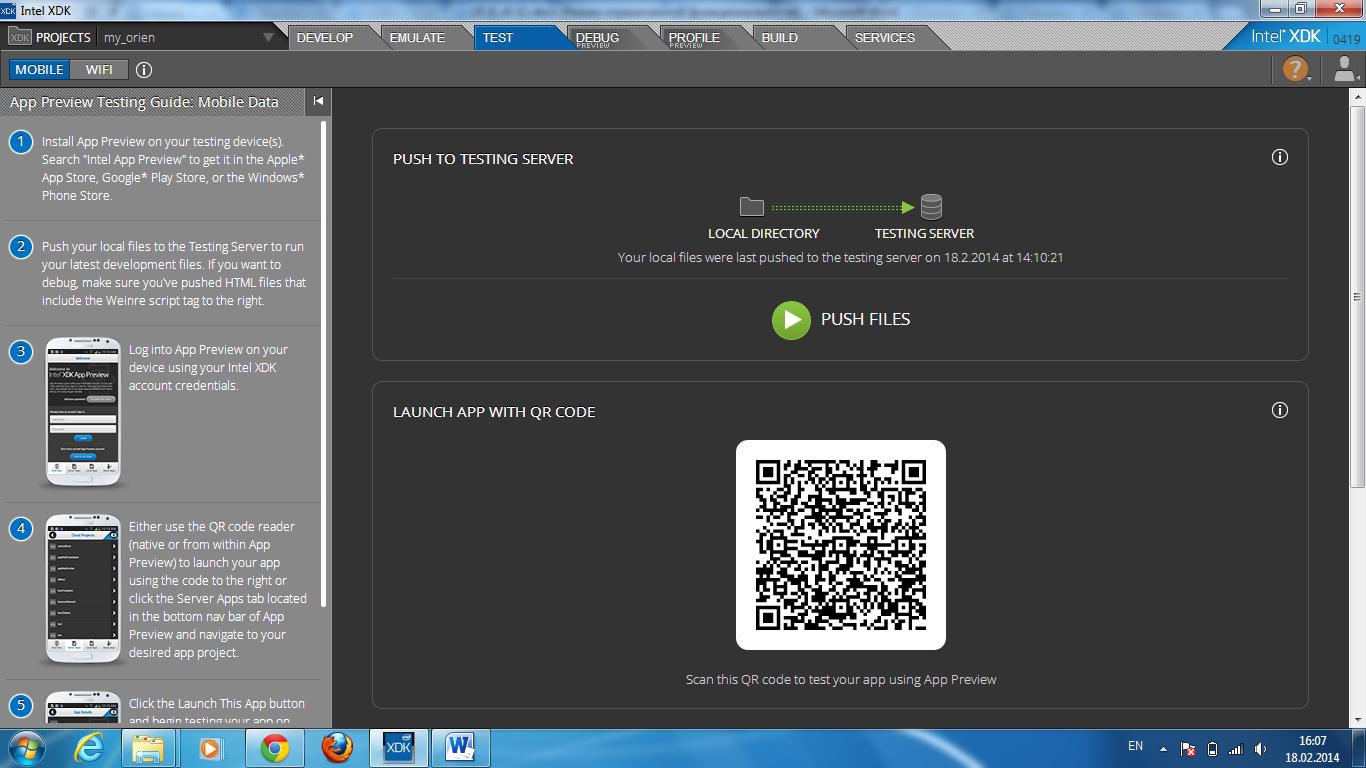Viewport: 1366px width, 768px height.
Task: Switch to the EMULATE tab
Action: tap(417, 37)
